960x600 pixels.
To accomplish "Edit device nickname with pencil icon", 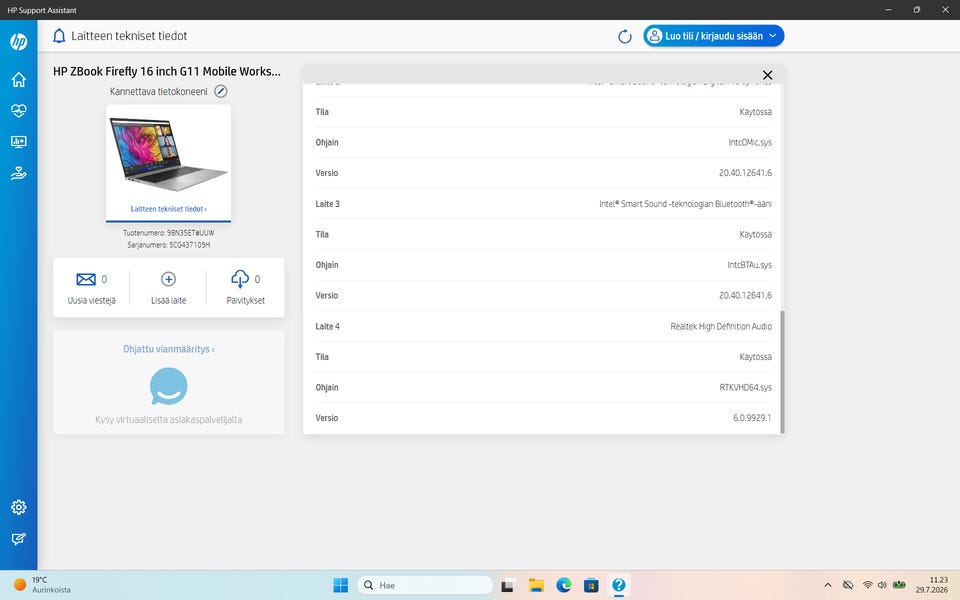I will coord(220,91).
